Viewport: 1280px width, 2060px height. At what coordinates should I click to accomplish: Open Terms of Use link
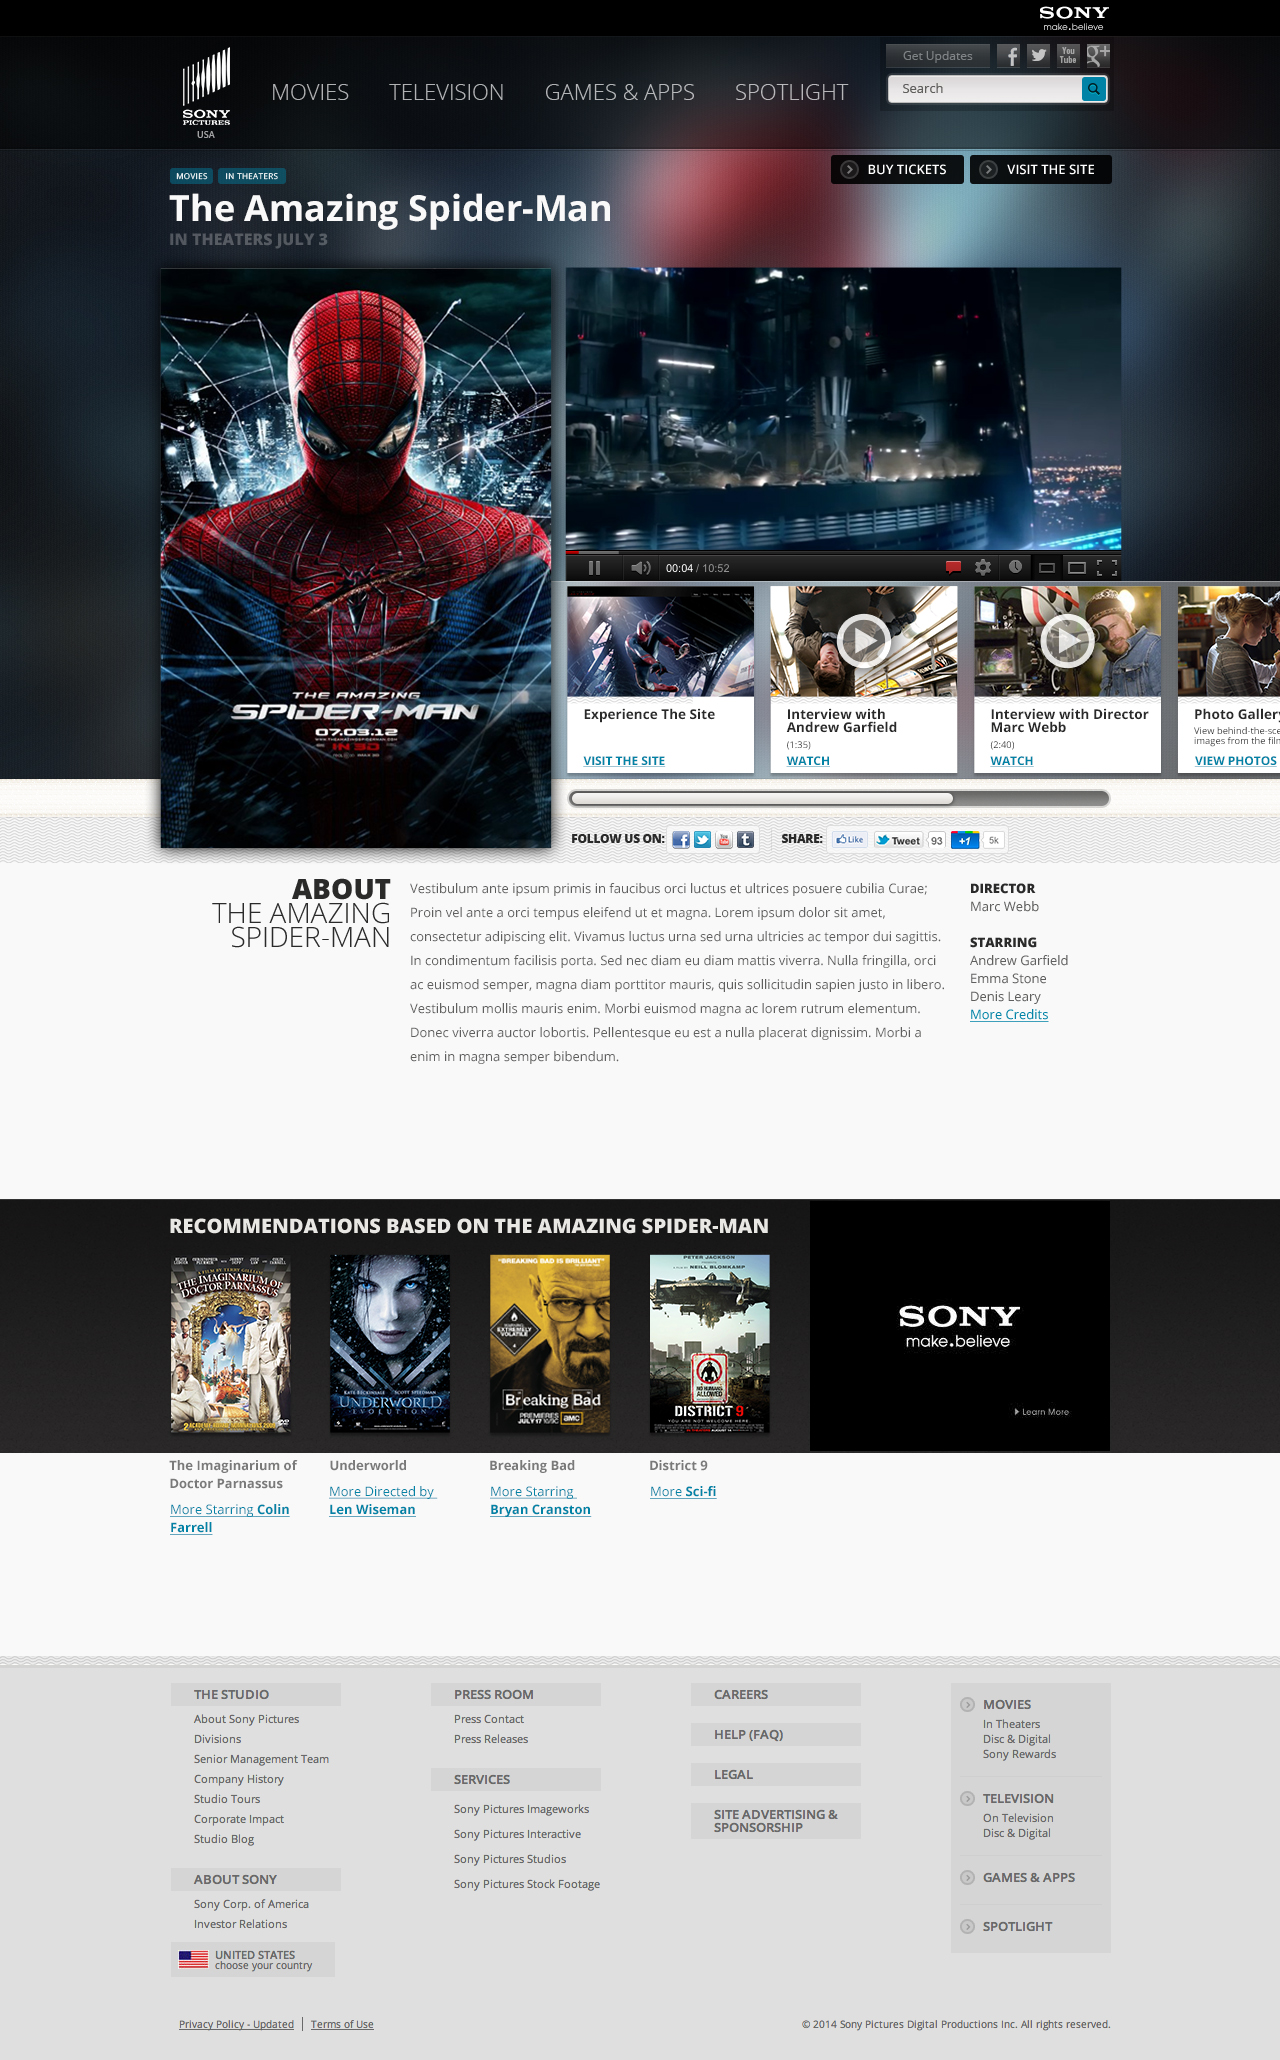(x=342, y=2024)
